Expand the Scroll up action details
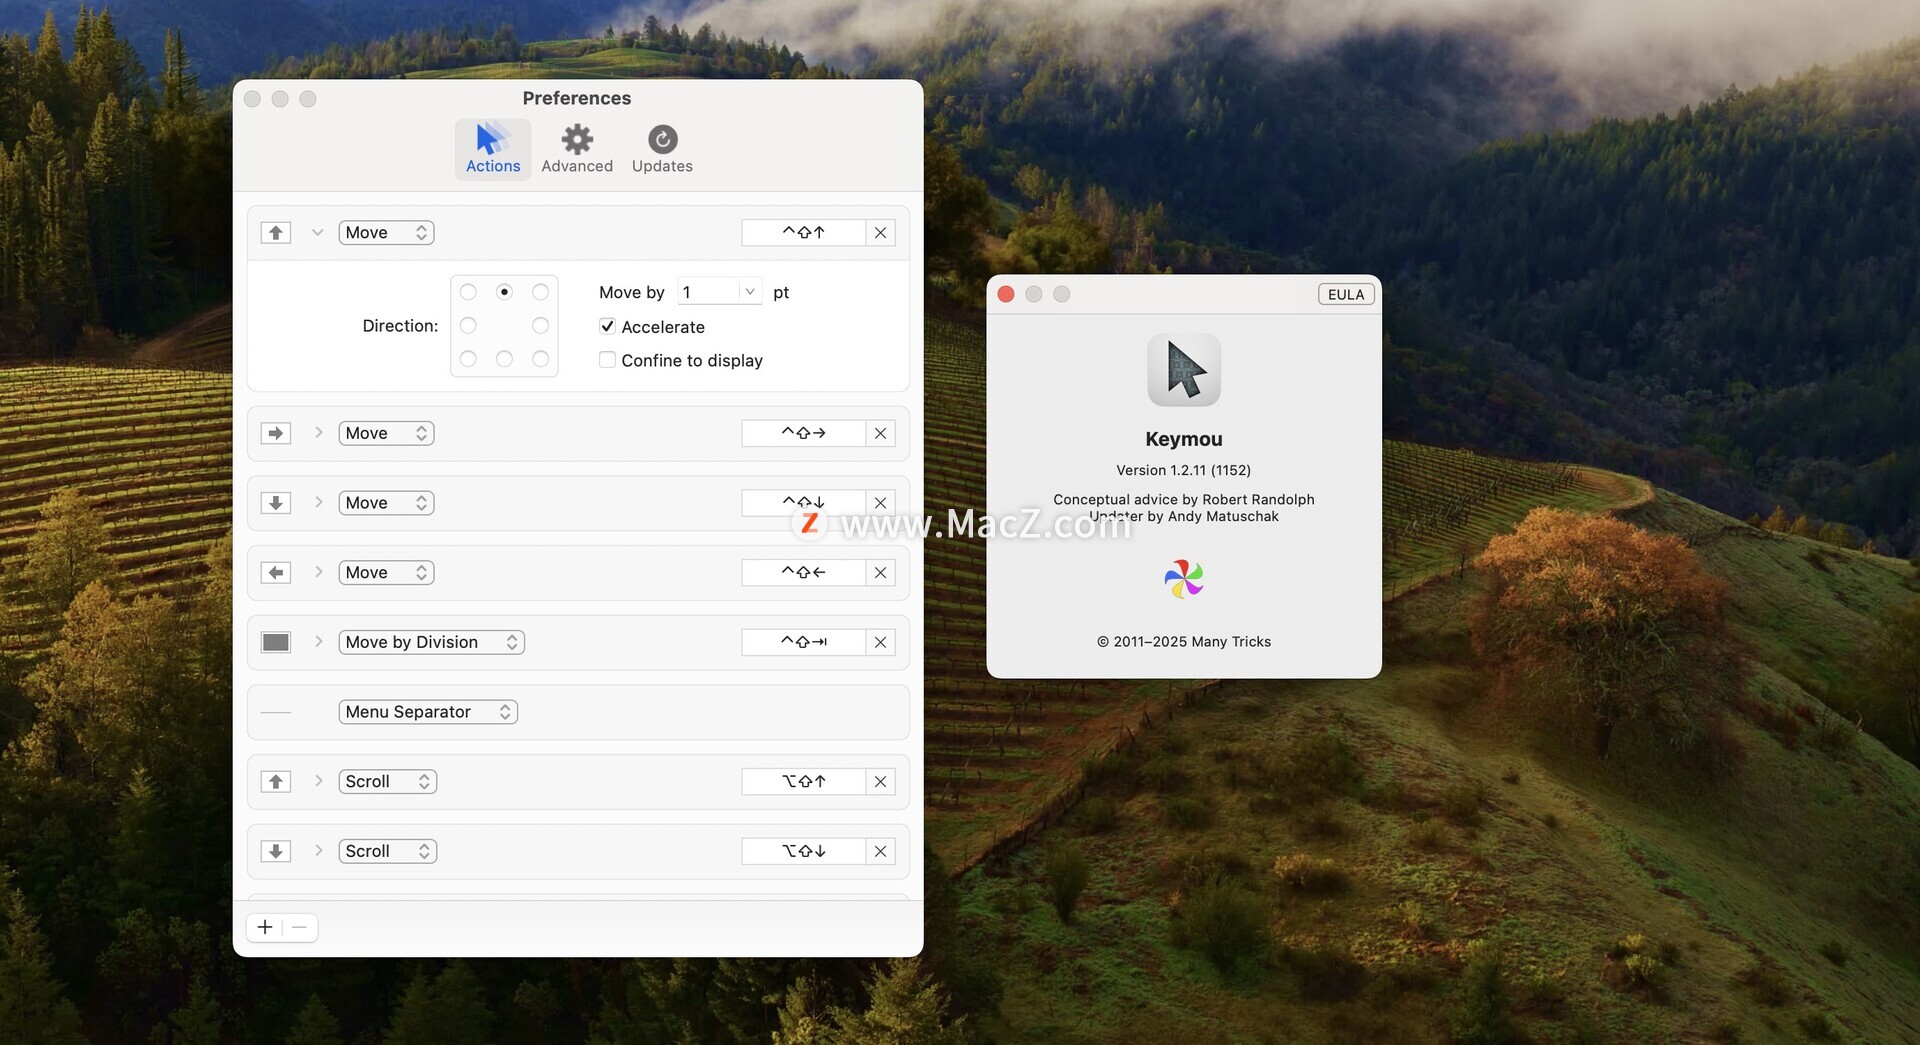The image size is (1920, 1045). 318,781
